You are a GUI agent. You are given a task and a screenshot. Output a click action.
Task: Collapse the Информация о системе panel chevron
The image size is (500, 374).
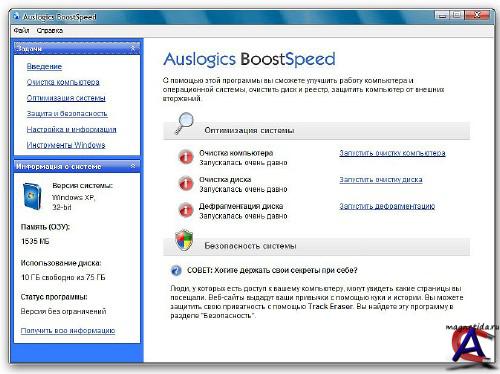133,166
